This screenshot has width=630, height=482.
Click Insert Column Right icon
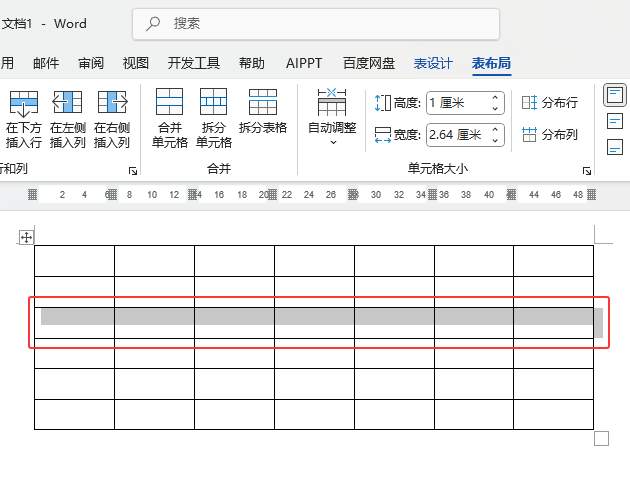point(112,102)
